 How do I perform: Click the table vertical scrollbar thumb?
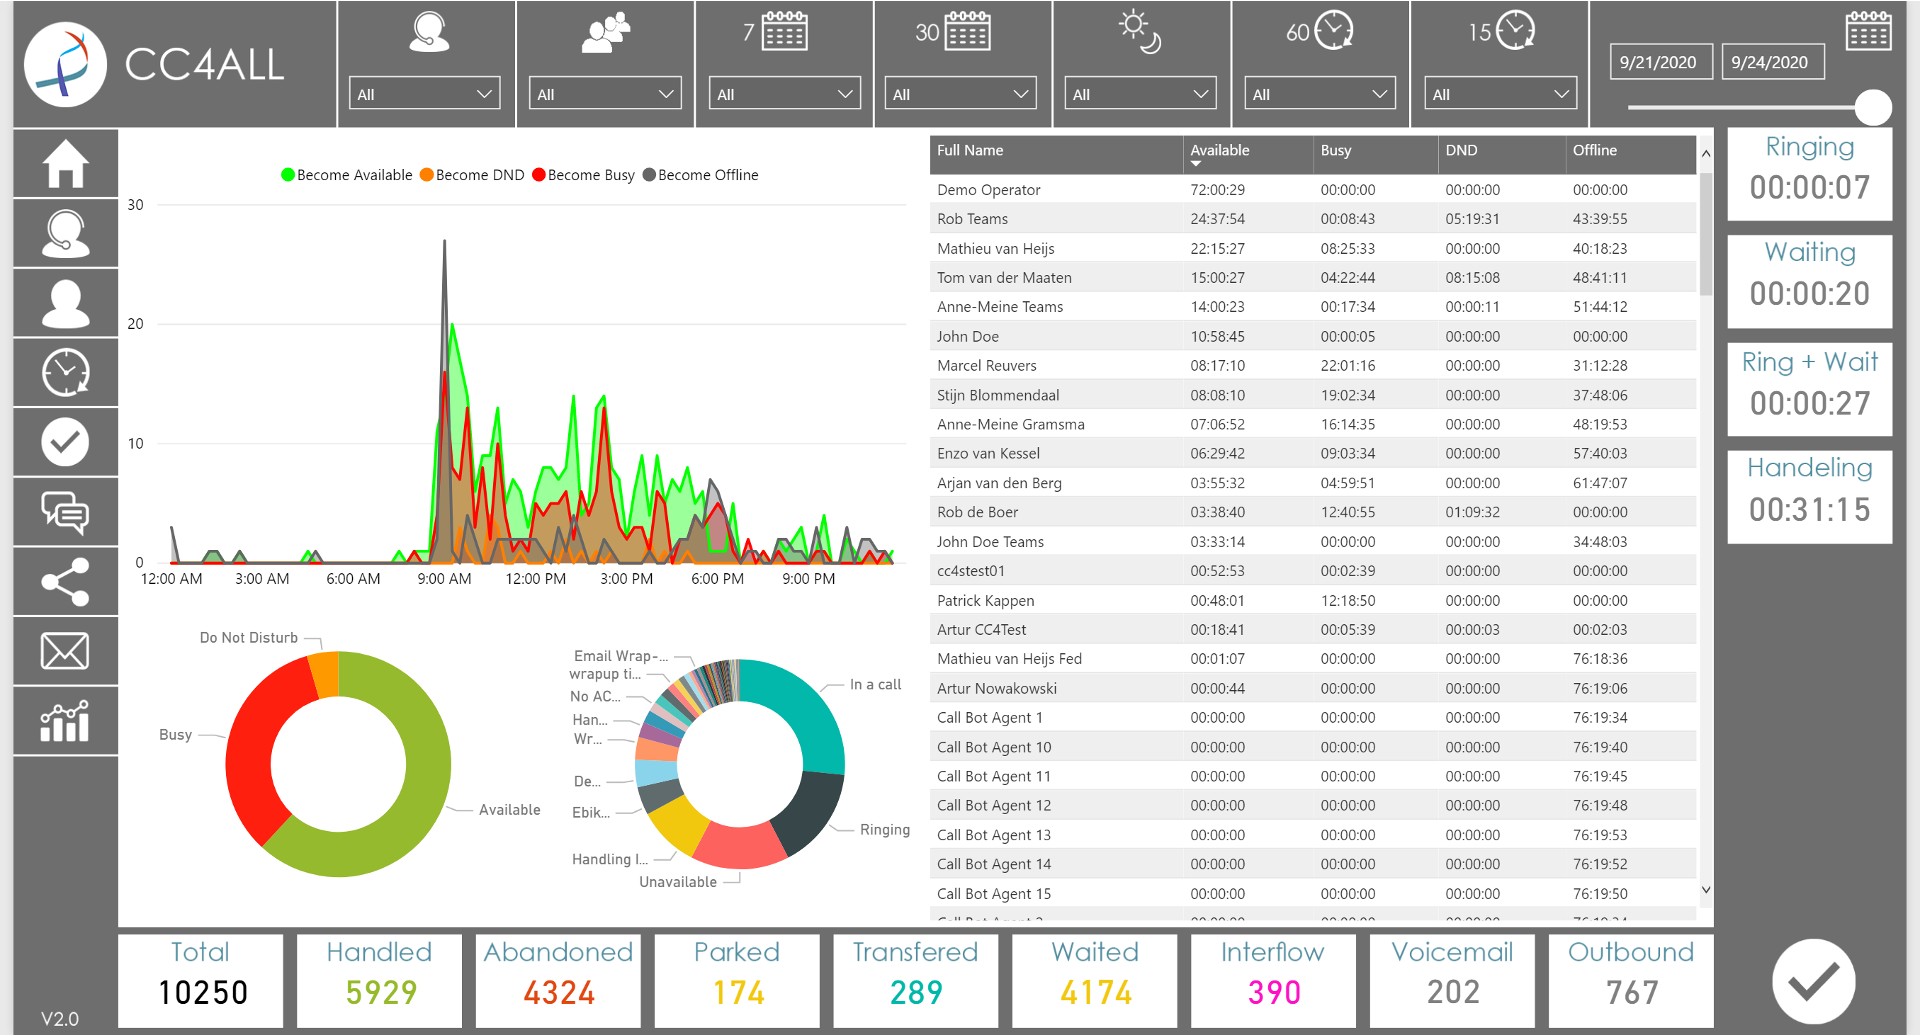(x=1706, y=234)
